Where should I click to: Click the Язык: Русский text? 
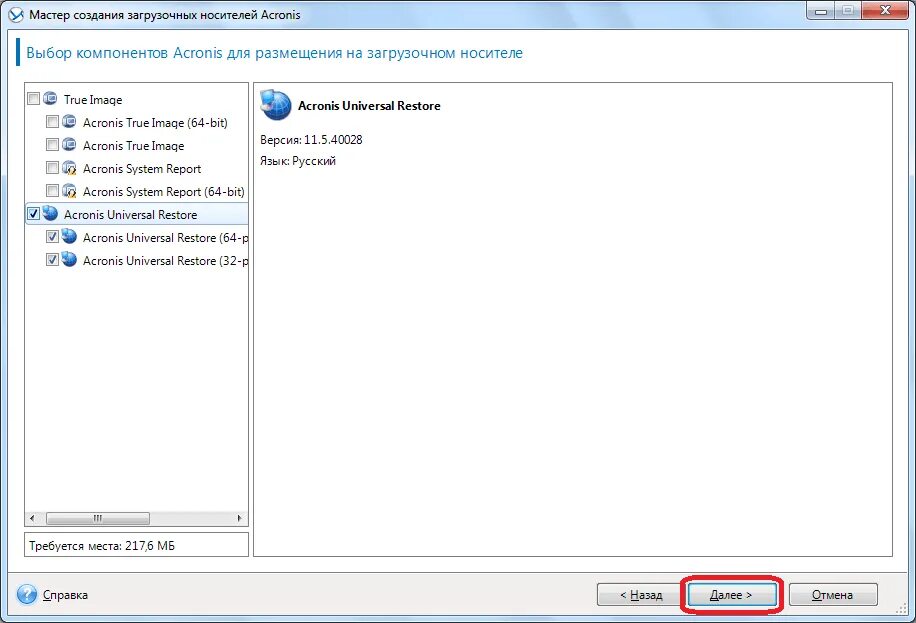[298, 161]
